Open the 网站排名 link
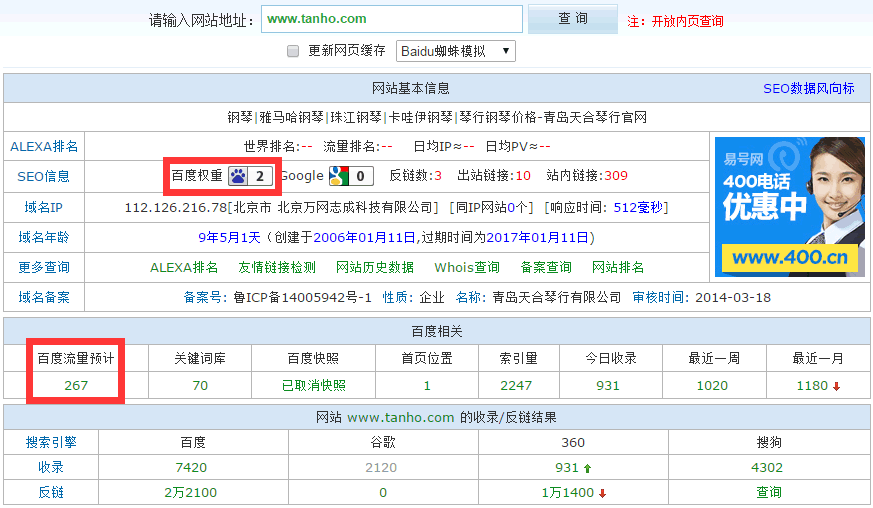 [617, 267]
